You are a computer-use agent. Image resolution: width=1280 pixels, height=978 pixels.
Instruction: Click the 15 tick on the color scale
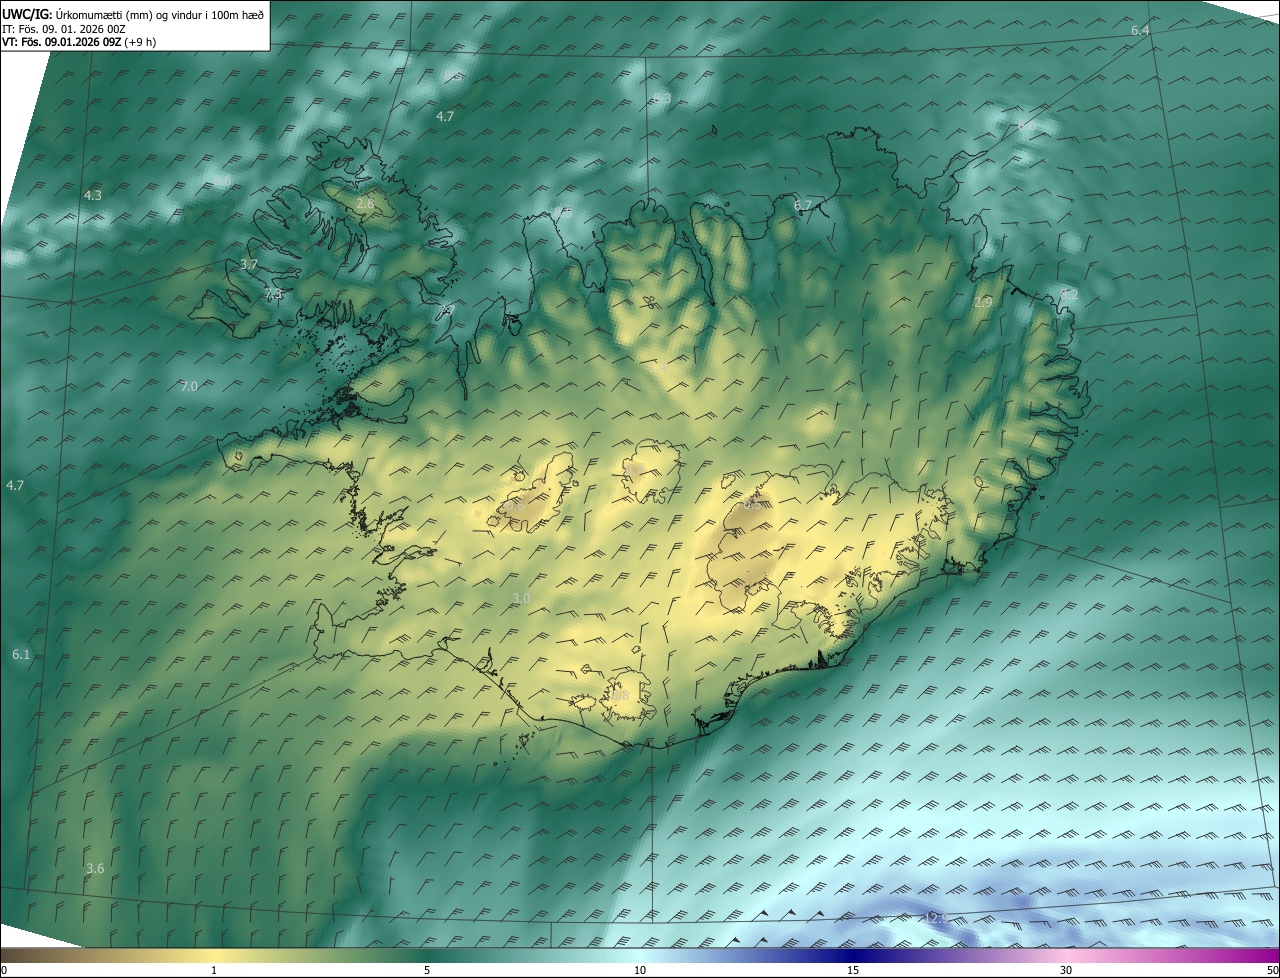pos(853,971)
